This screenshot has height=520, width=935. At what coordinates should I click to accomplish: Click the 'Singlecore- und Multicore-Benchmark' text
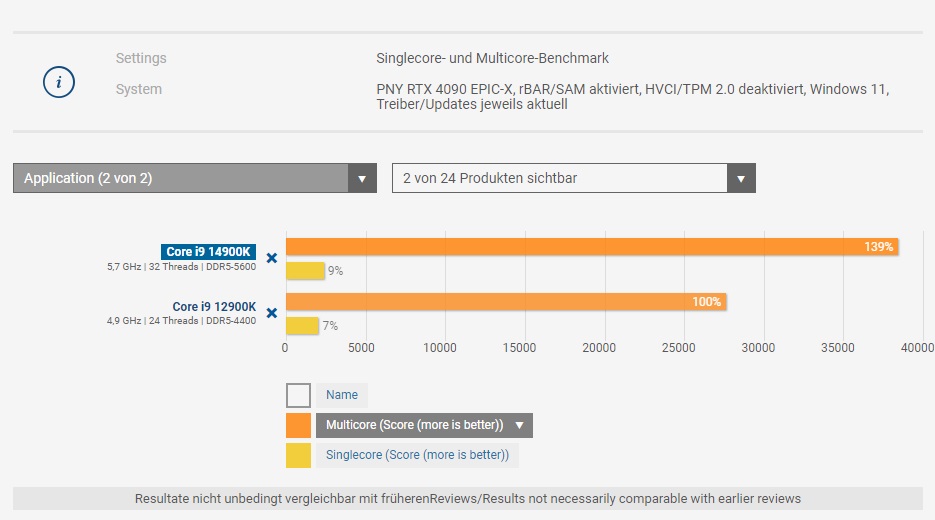pos(493,58)
